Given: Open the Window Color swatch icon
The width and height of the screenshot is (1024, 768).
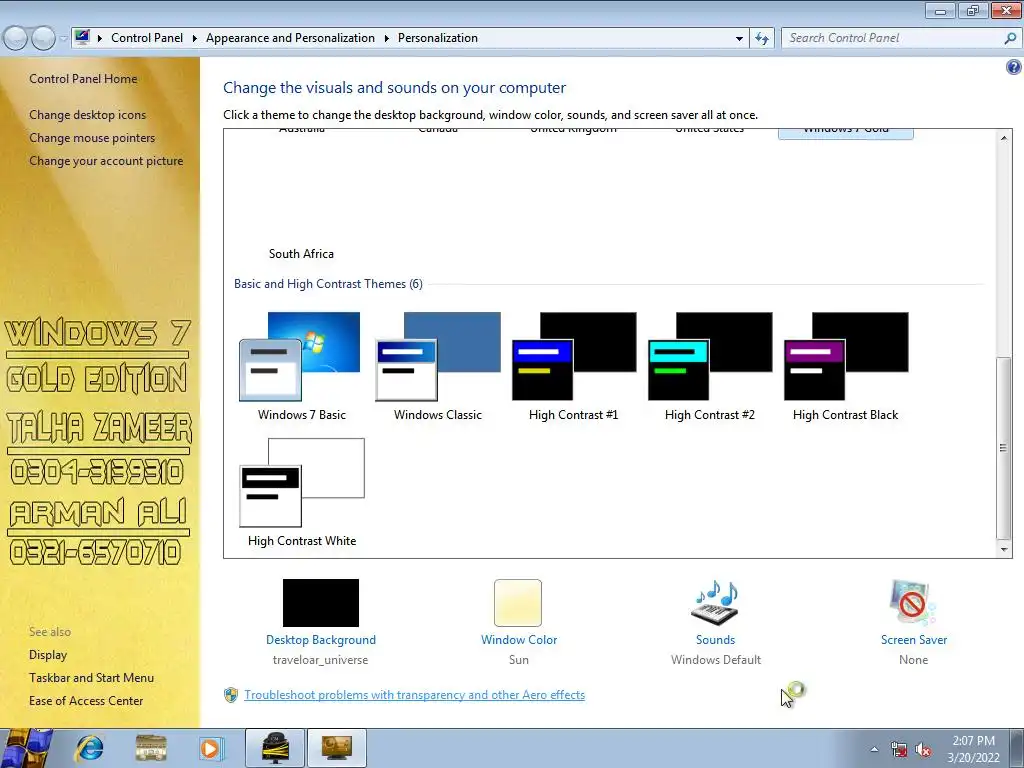Looking at the screenshot, I should click(518, 603).
